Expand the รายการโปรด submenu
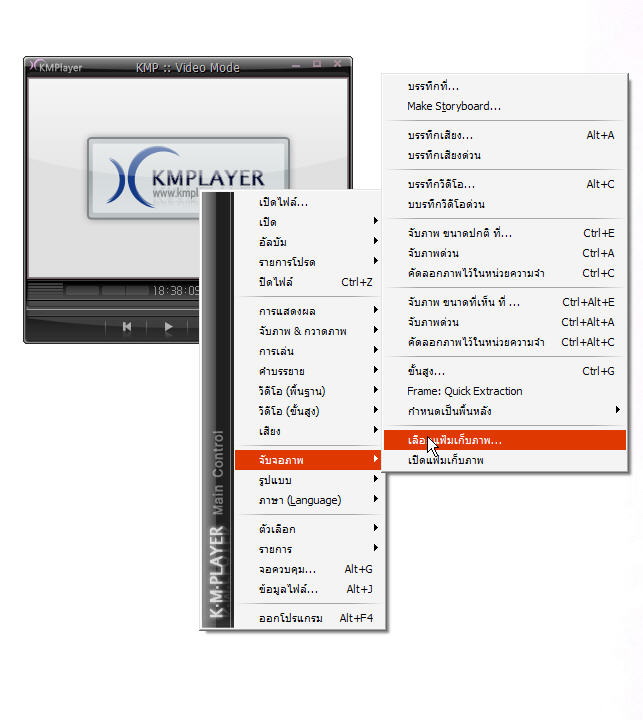The image size is (643, 720). pos(308,262)
